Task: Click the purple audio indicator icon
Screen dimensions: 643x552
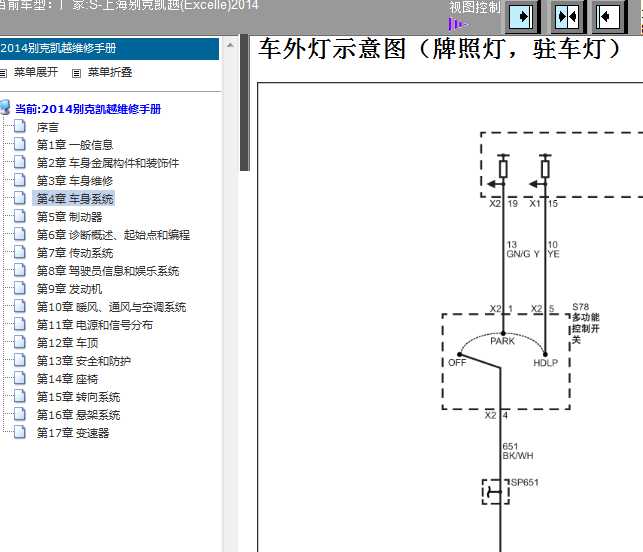Action: point(457,24)
